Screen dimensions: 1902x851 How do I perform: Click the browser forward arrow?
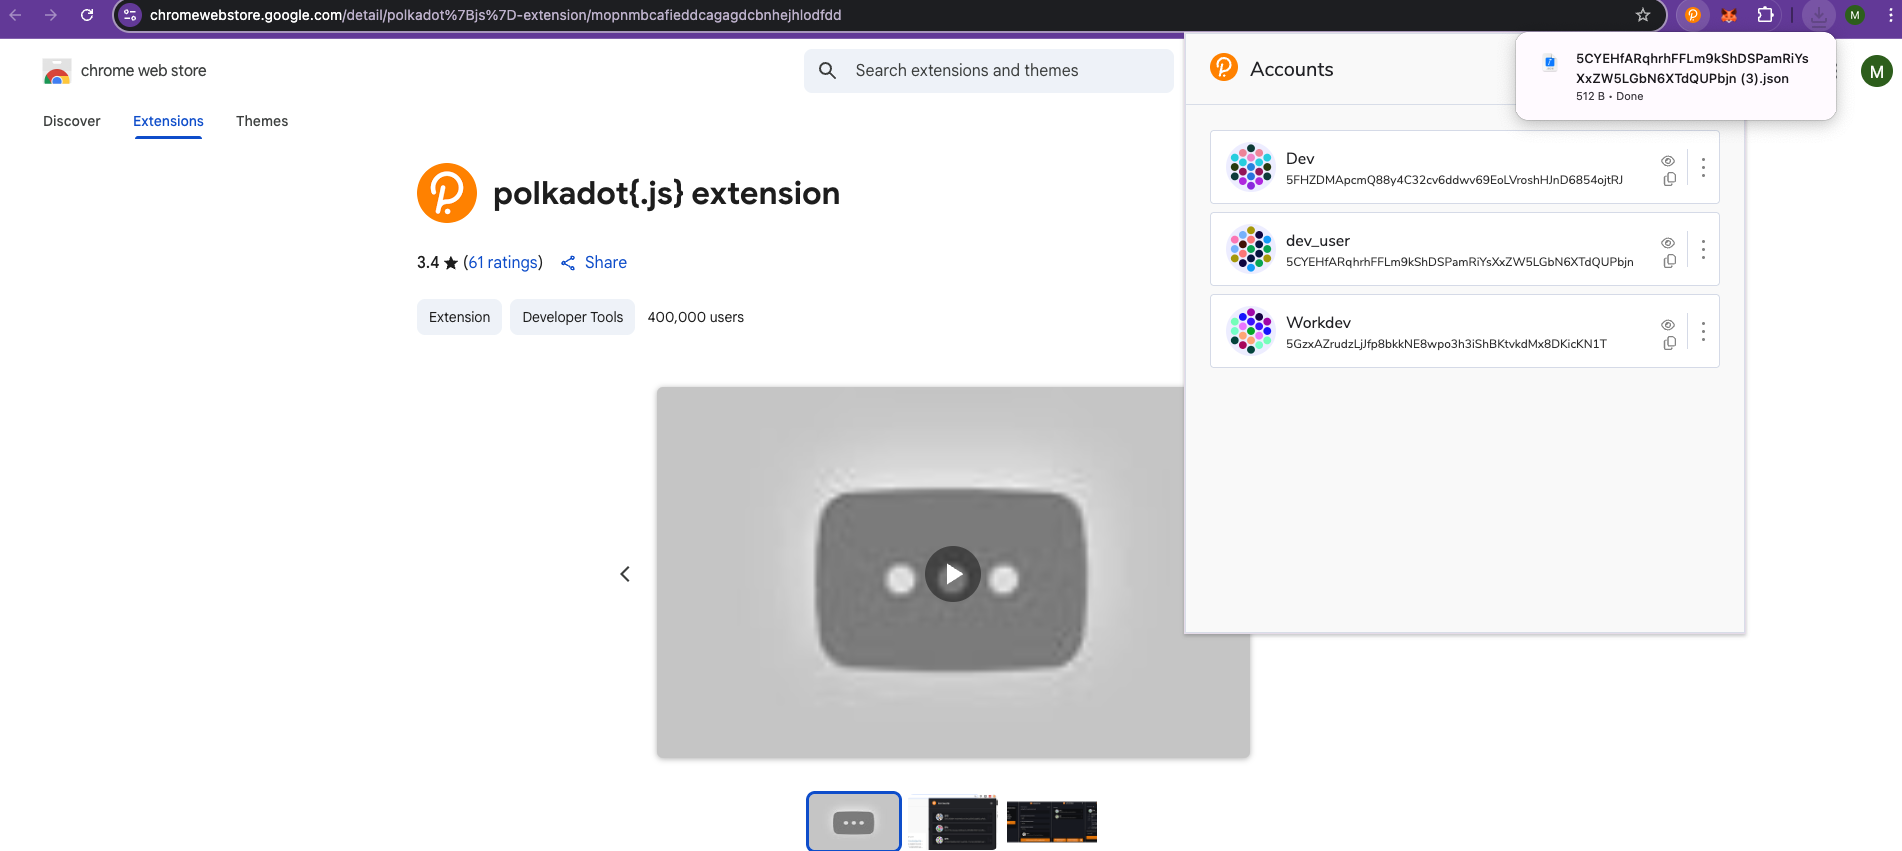click(51, 15)
